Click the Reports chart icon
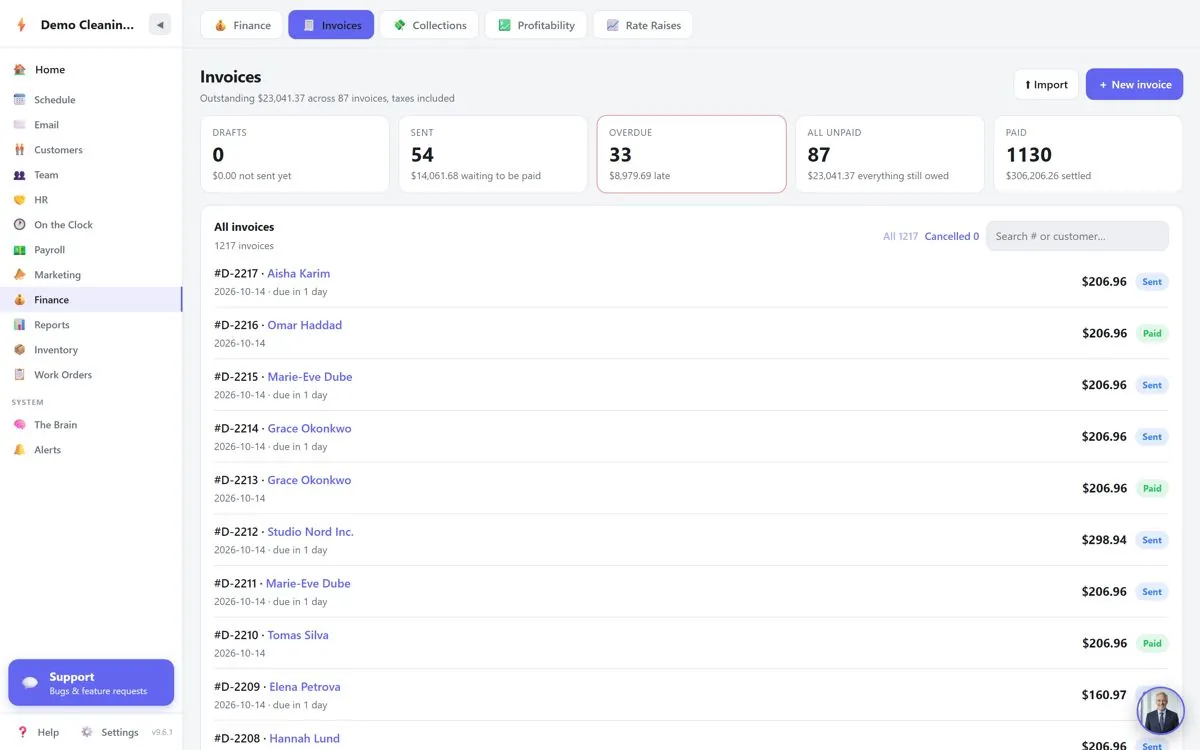This screenshot has width=1200, height=750. coord(19,325)
